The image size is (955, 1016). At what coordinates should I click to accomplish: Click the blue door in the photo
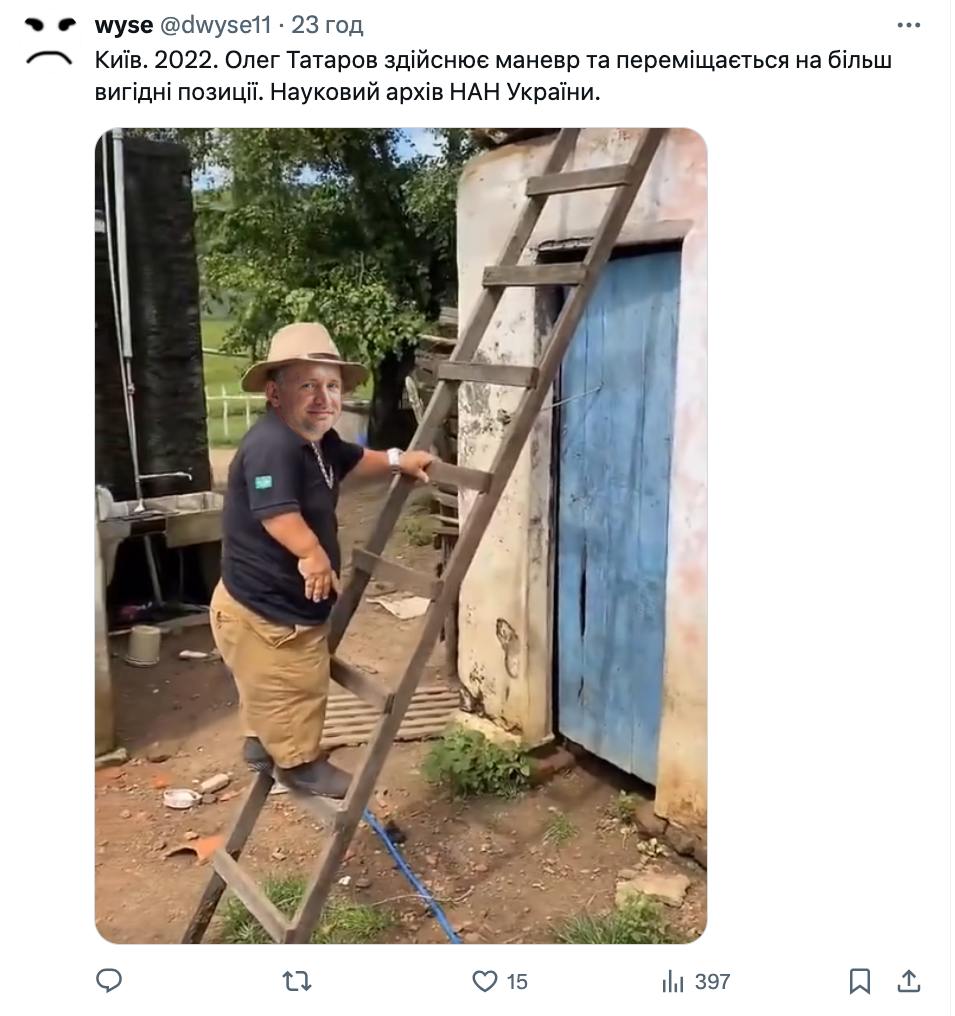(619, 512)
